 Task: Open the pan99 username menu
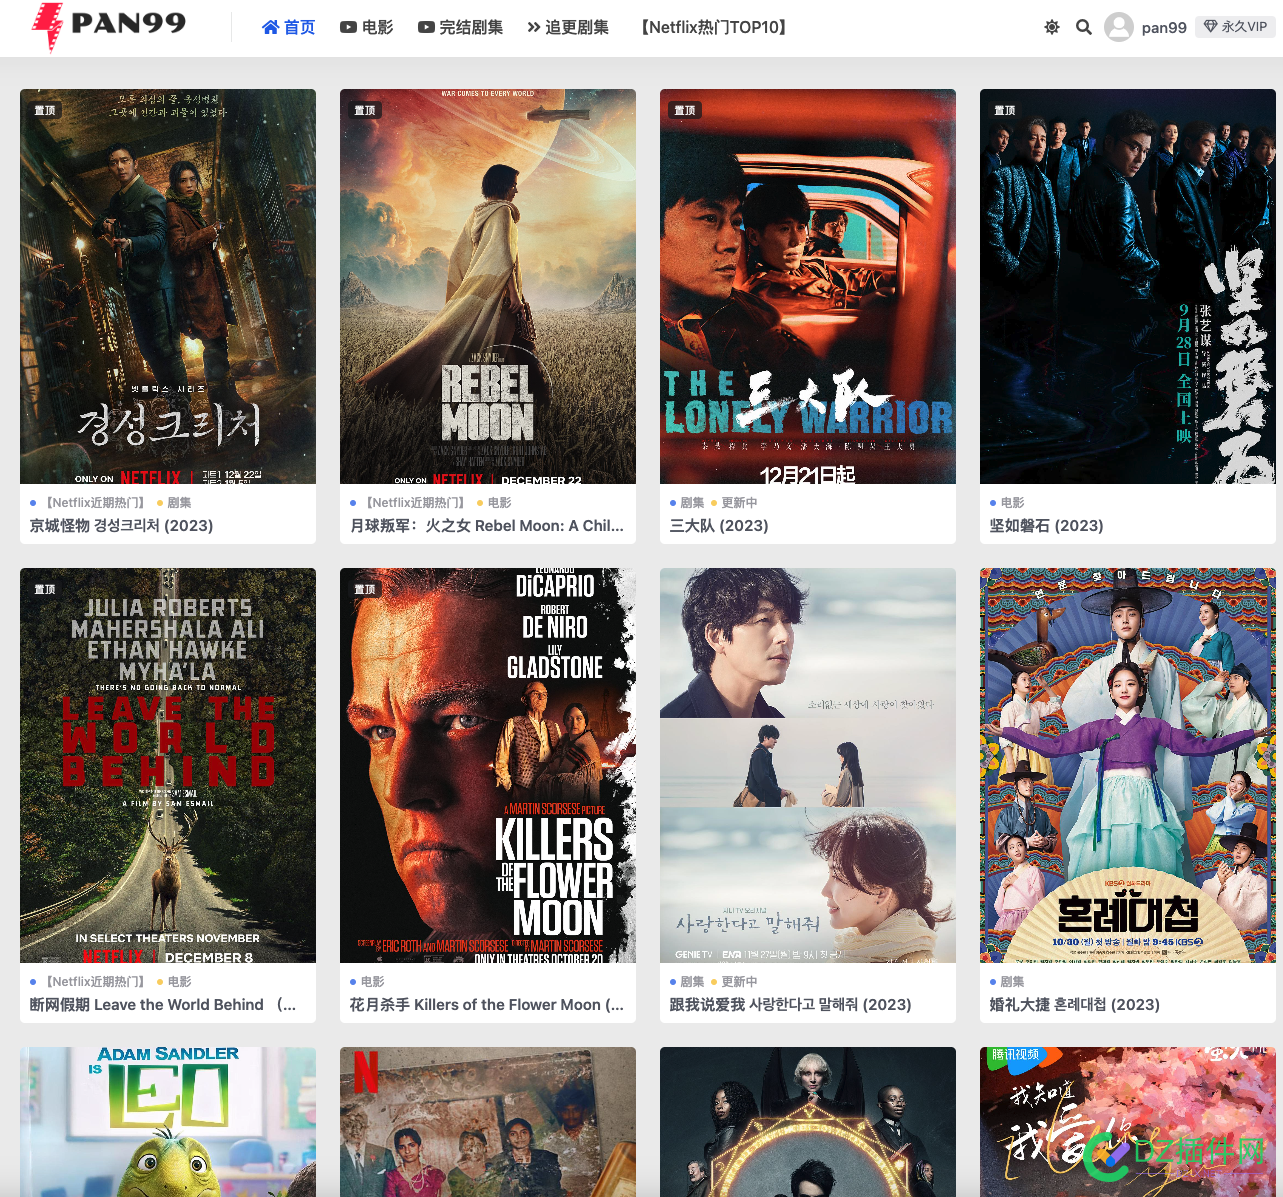(x=1164, y=28)
